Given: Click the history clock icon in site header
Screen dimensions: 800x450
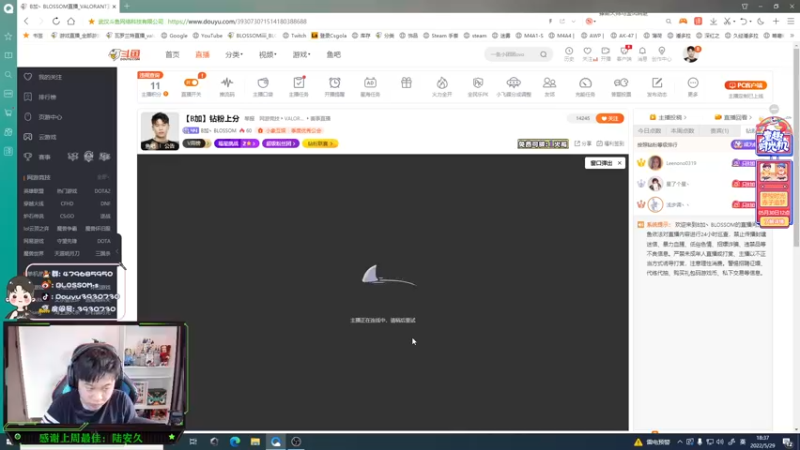Looking at the screenshot, I should click(569, 51).
